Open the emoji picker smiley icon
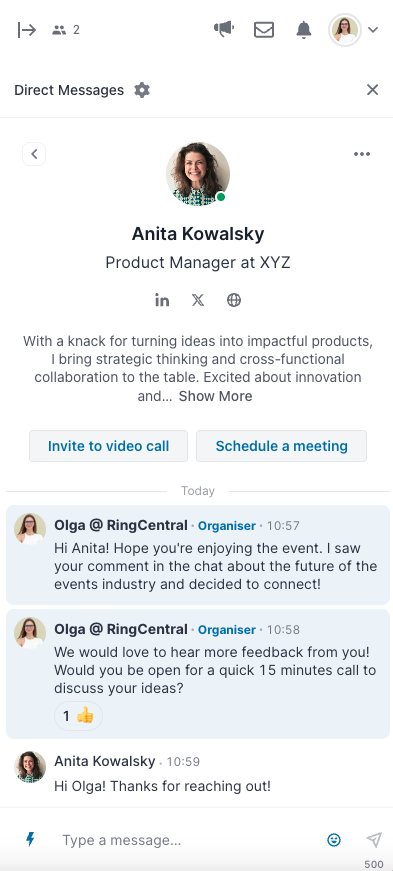Image resolution: width=393 pixels, height=871 pixels. 334,840
